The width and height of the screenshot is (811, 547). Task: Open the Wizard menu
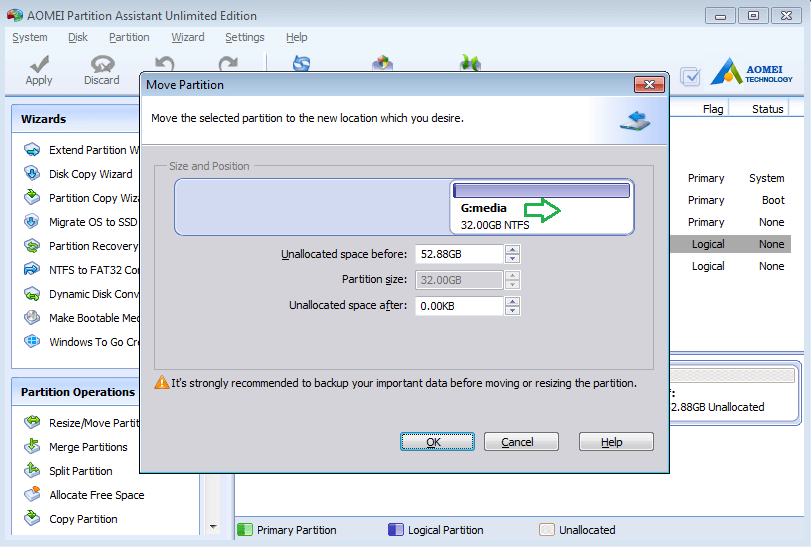[x=188, y=37]
